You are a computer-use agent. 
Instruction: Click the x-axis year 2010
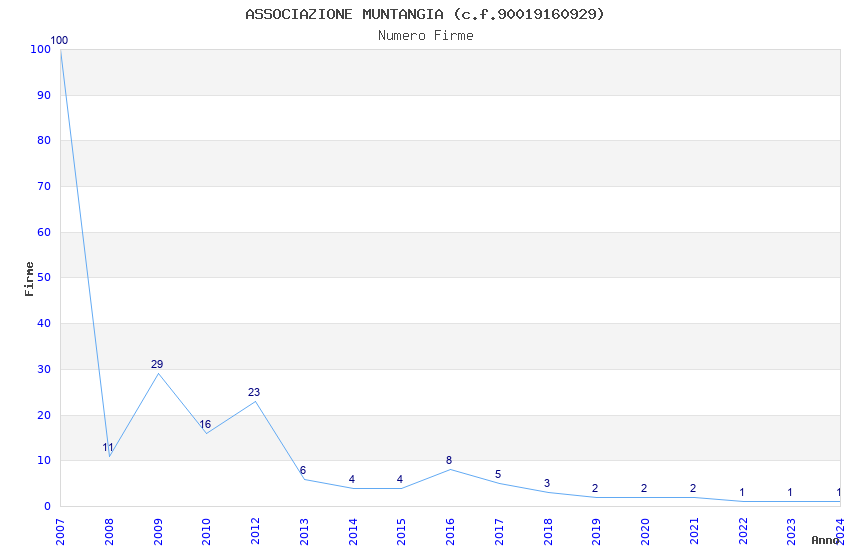[x=206, y=532]
